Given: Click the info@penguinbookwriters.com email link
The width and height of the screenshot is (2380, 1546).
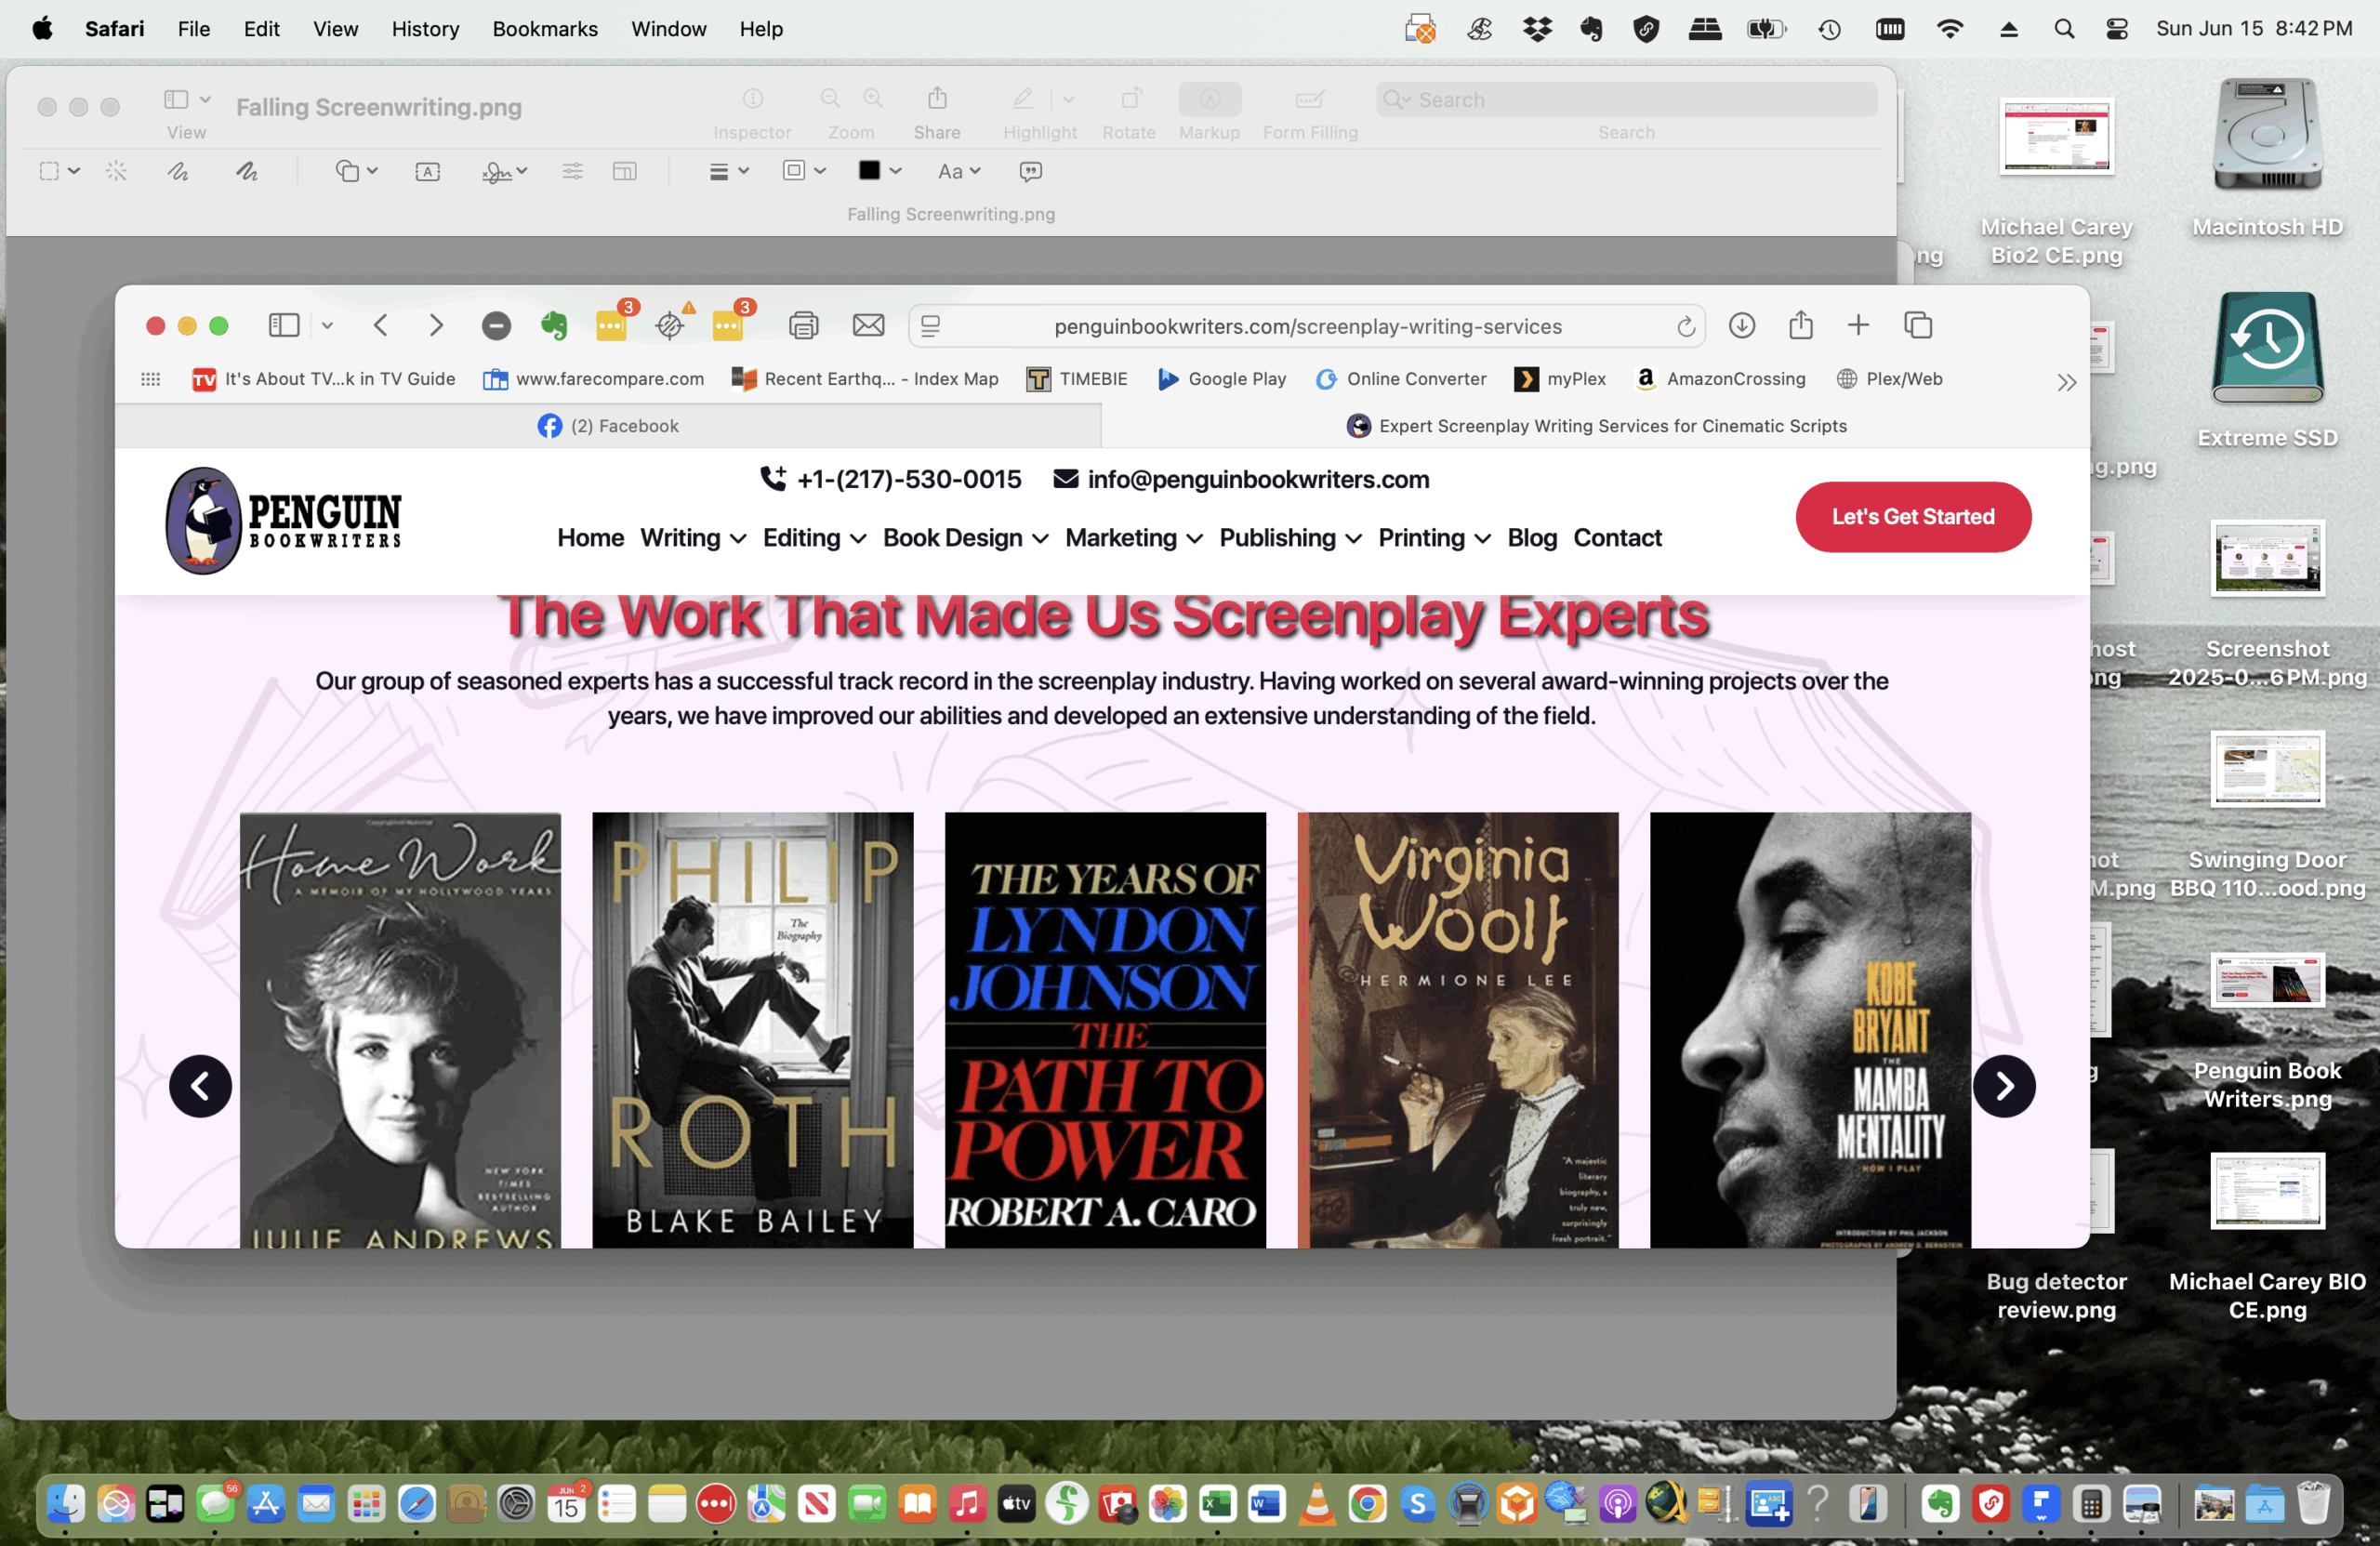Looking at the screenshot, I should 1241,479.
